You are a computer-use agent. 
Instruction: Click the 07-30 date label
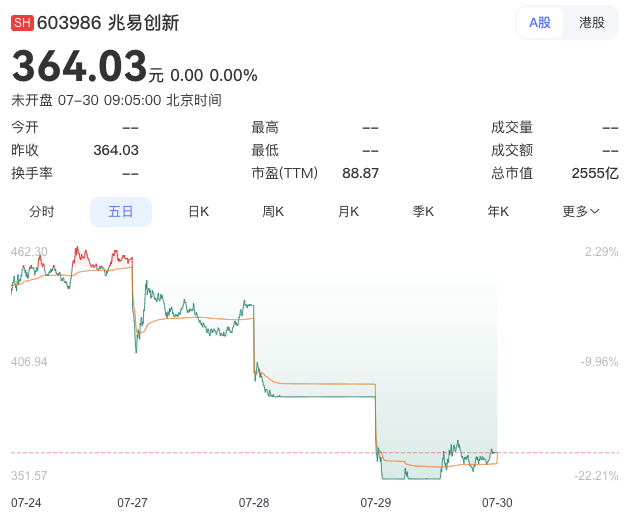pyautogui.click(x=497, y=503)
